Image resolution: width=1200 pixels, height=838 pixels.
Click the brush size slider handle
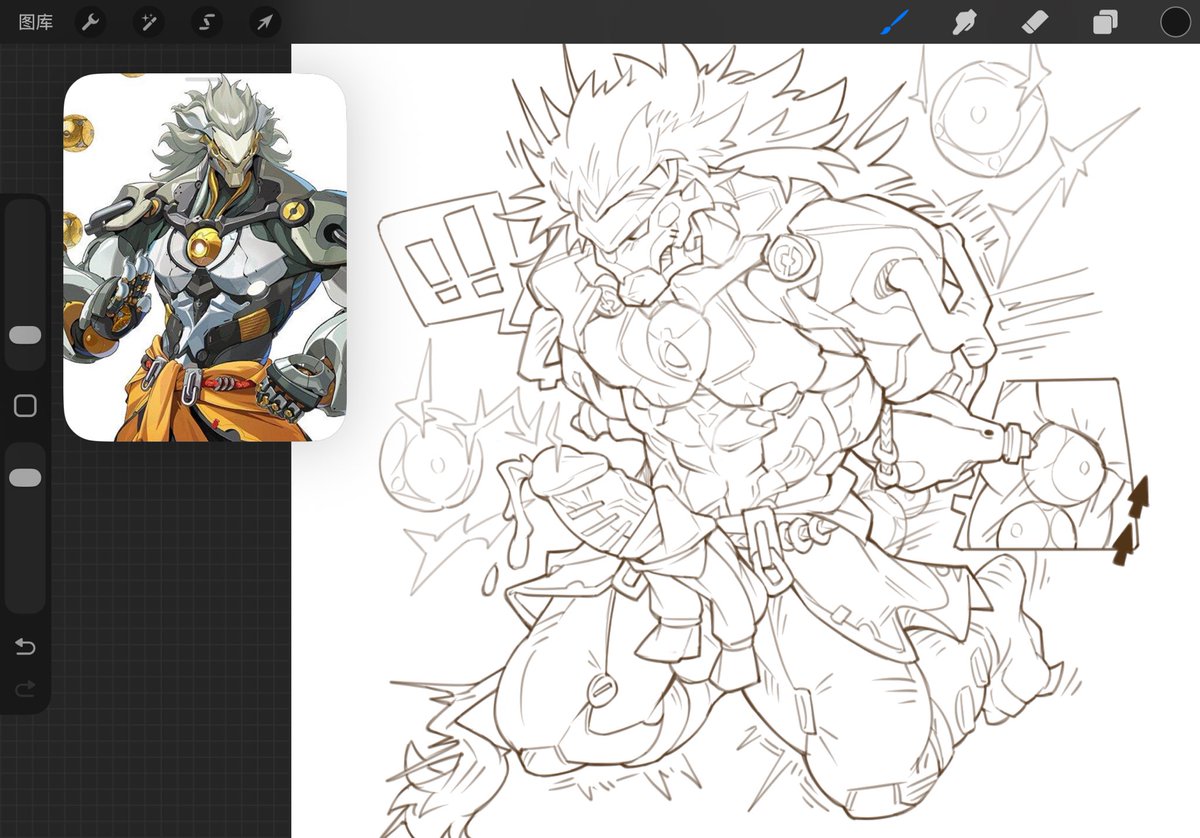(25, 335)
